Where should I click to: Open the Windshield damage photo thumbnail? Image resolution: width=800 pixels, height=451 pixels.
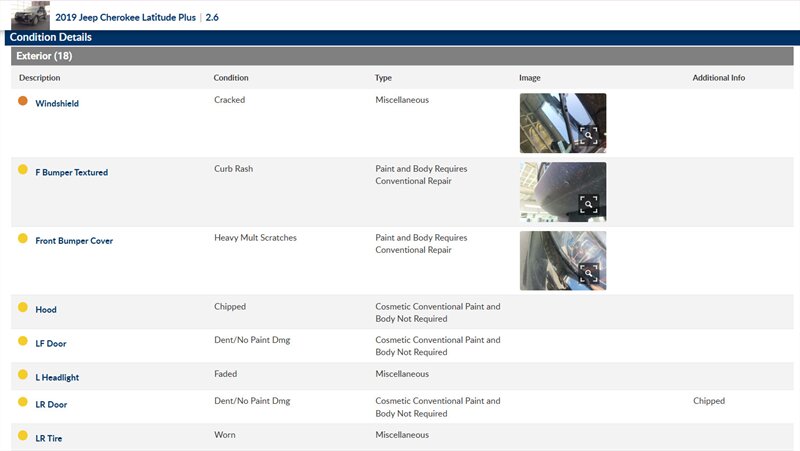563,123
